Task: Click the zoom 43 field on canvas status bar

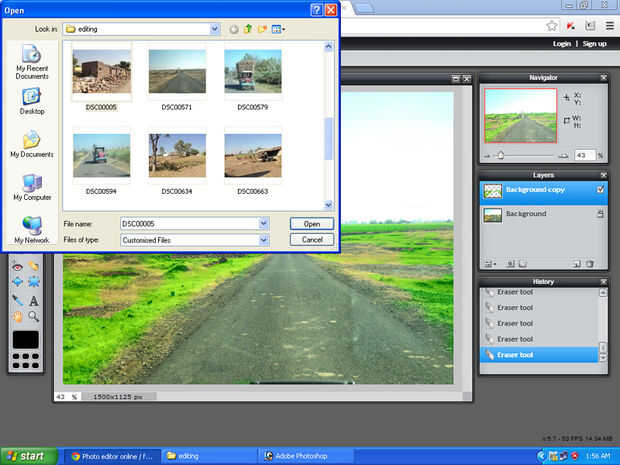Action: (x=67, y=397)
